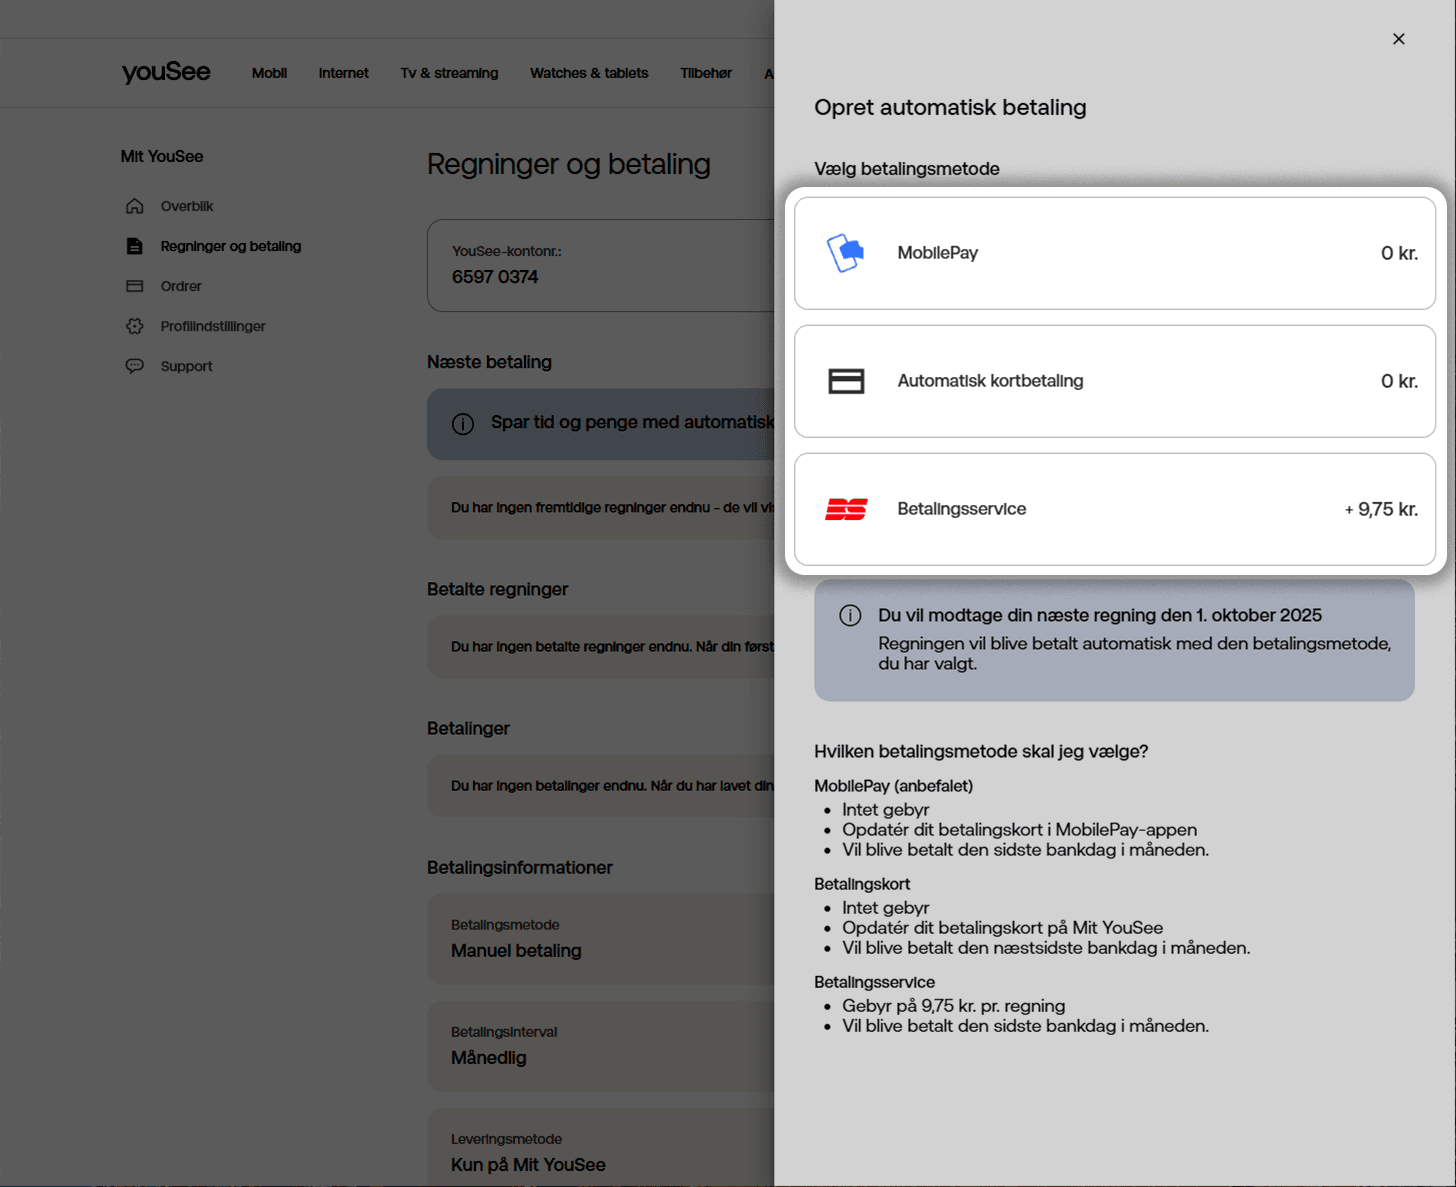The height and width of the screenshot is (1187, 1456).
Task: Go to Tv & streaming menu
Action: click(449, 73)
